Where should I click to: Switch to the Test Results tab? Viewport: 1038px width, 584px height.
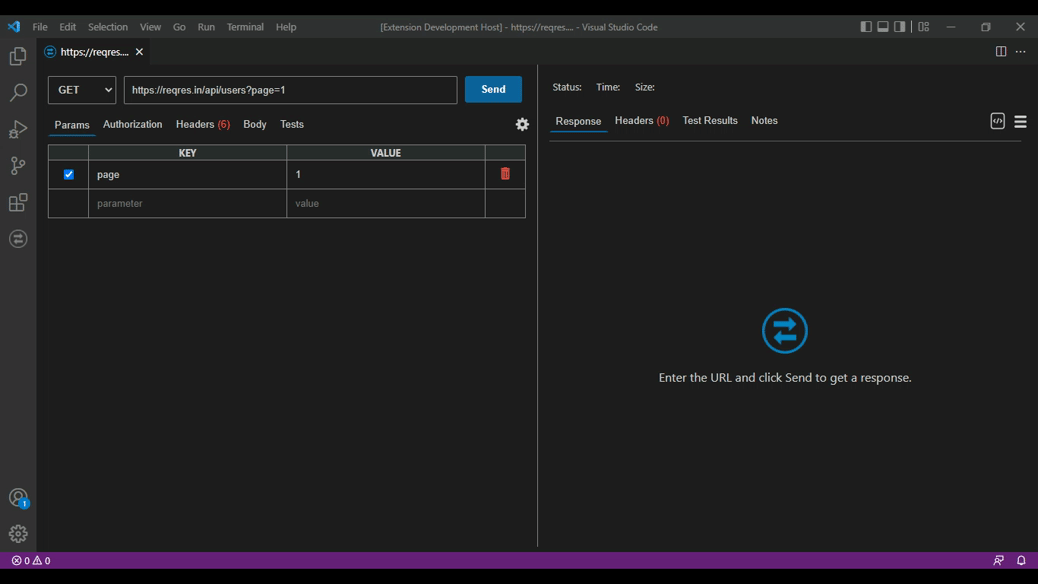709,120
